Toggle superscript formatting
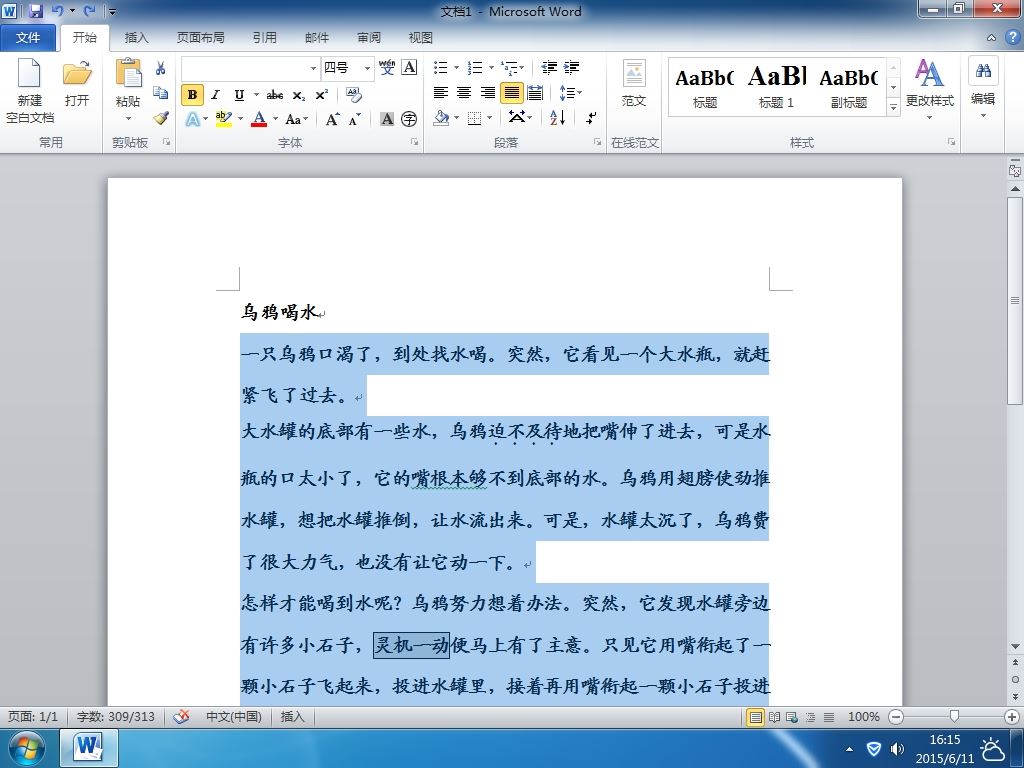Image resolution: width=1024 pixels, height=768 pixels. pos(321,95)
